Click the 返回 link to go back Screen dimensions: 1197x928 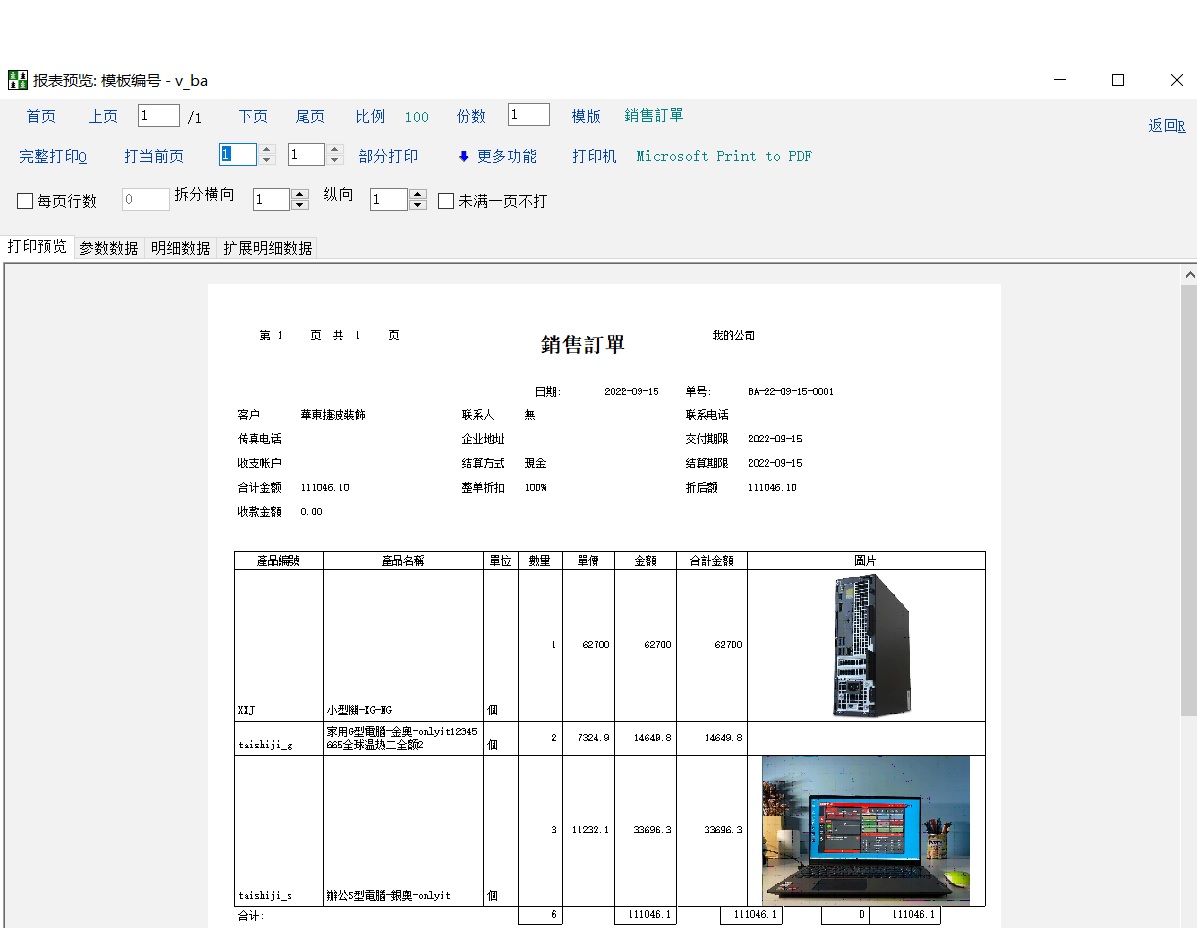point(1166,125)
